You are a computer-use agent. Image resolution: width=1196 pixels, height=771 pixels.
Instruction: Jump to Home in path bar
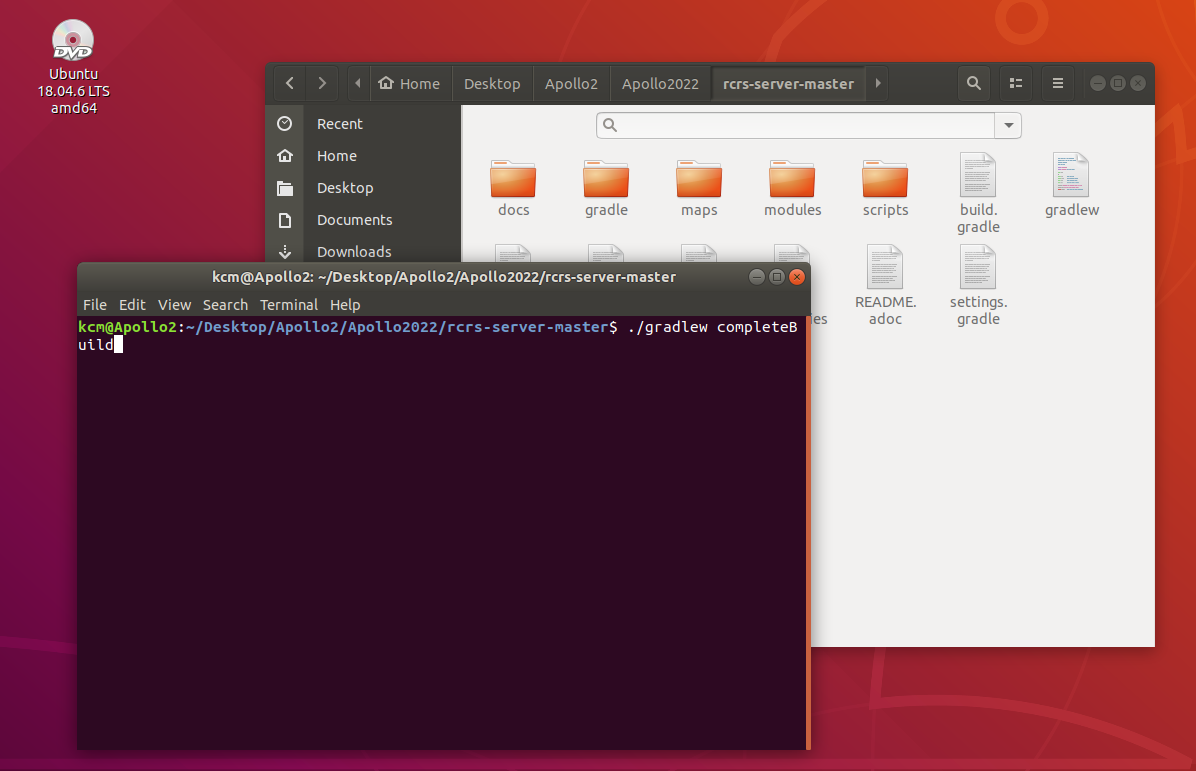pos(410,83)
